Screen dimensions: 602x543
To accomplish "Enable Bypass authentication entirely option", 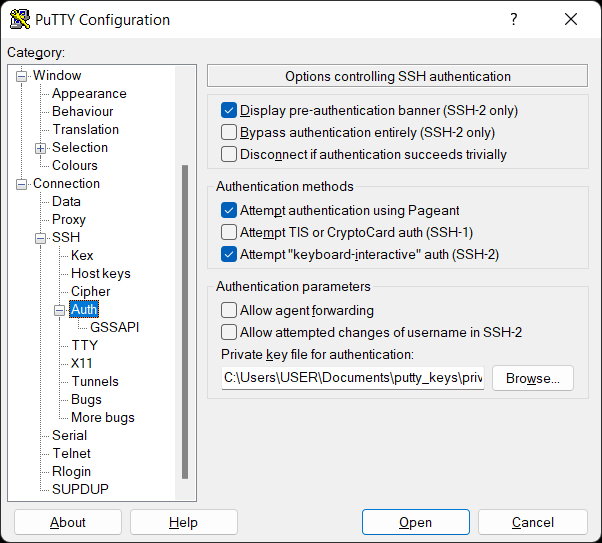I will click(229, 133).
